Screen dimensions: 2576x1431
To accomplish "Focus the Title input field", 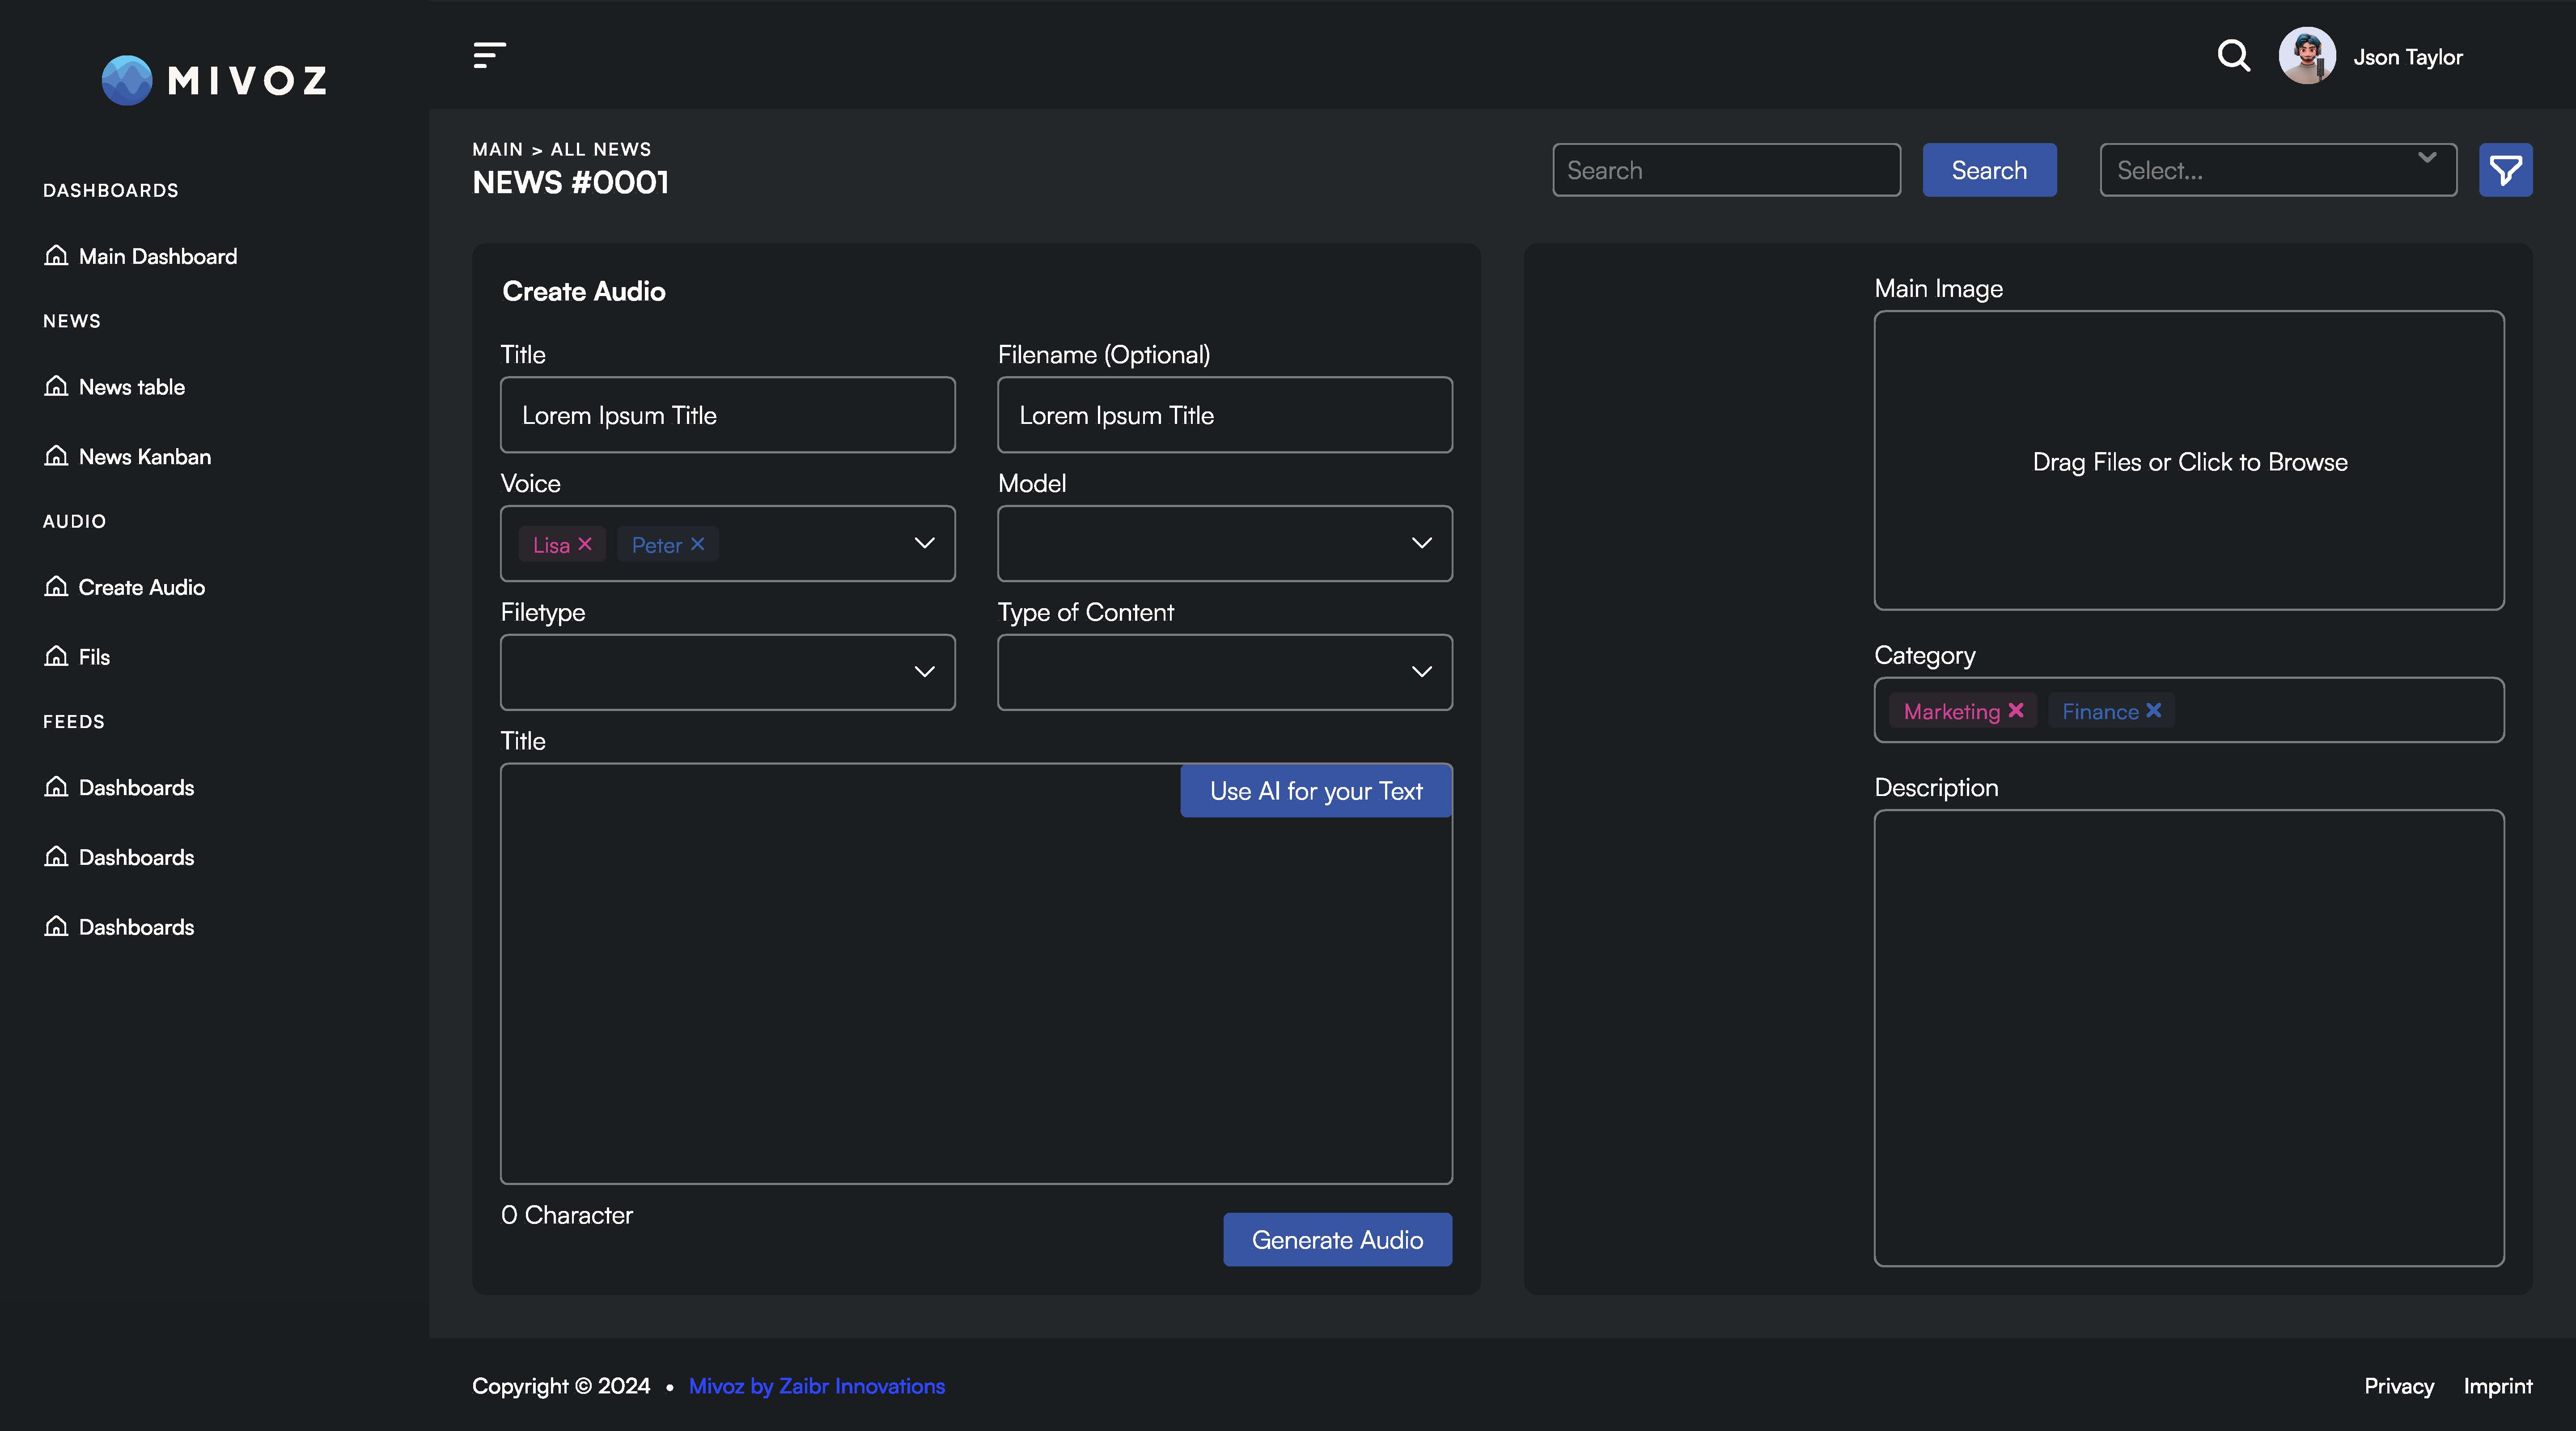I will [727, 415].
